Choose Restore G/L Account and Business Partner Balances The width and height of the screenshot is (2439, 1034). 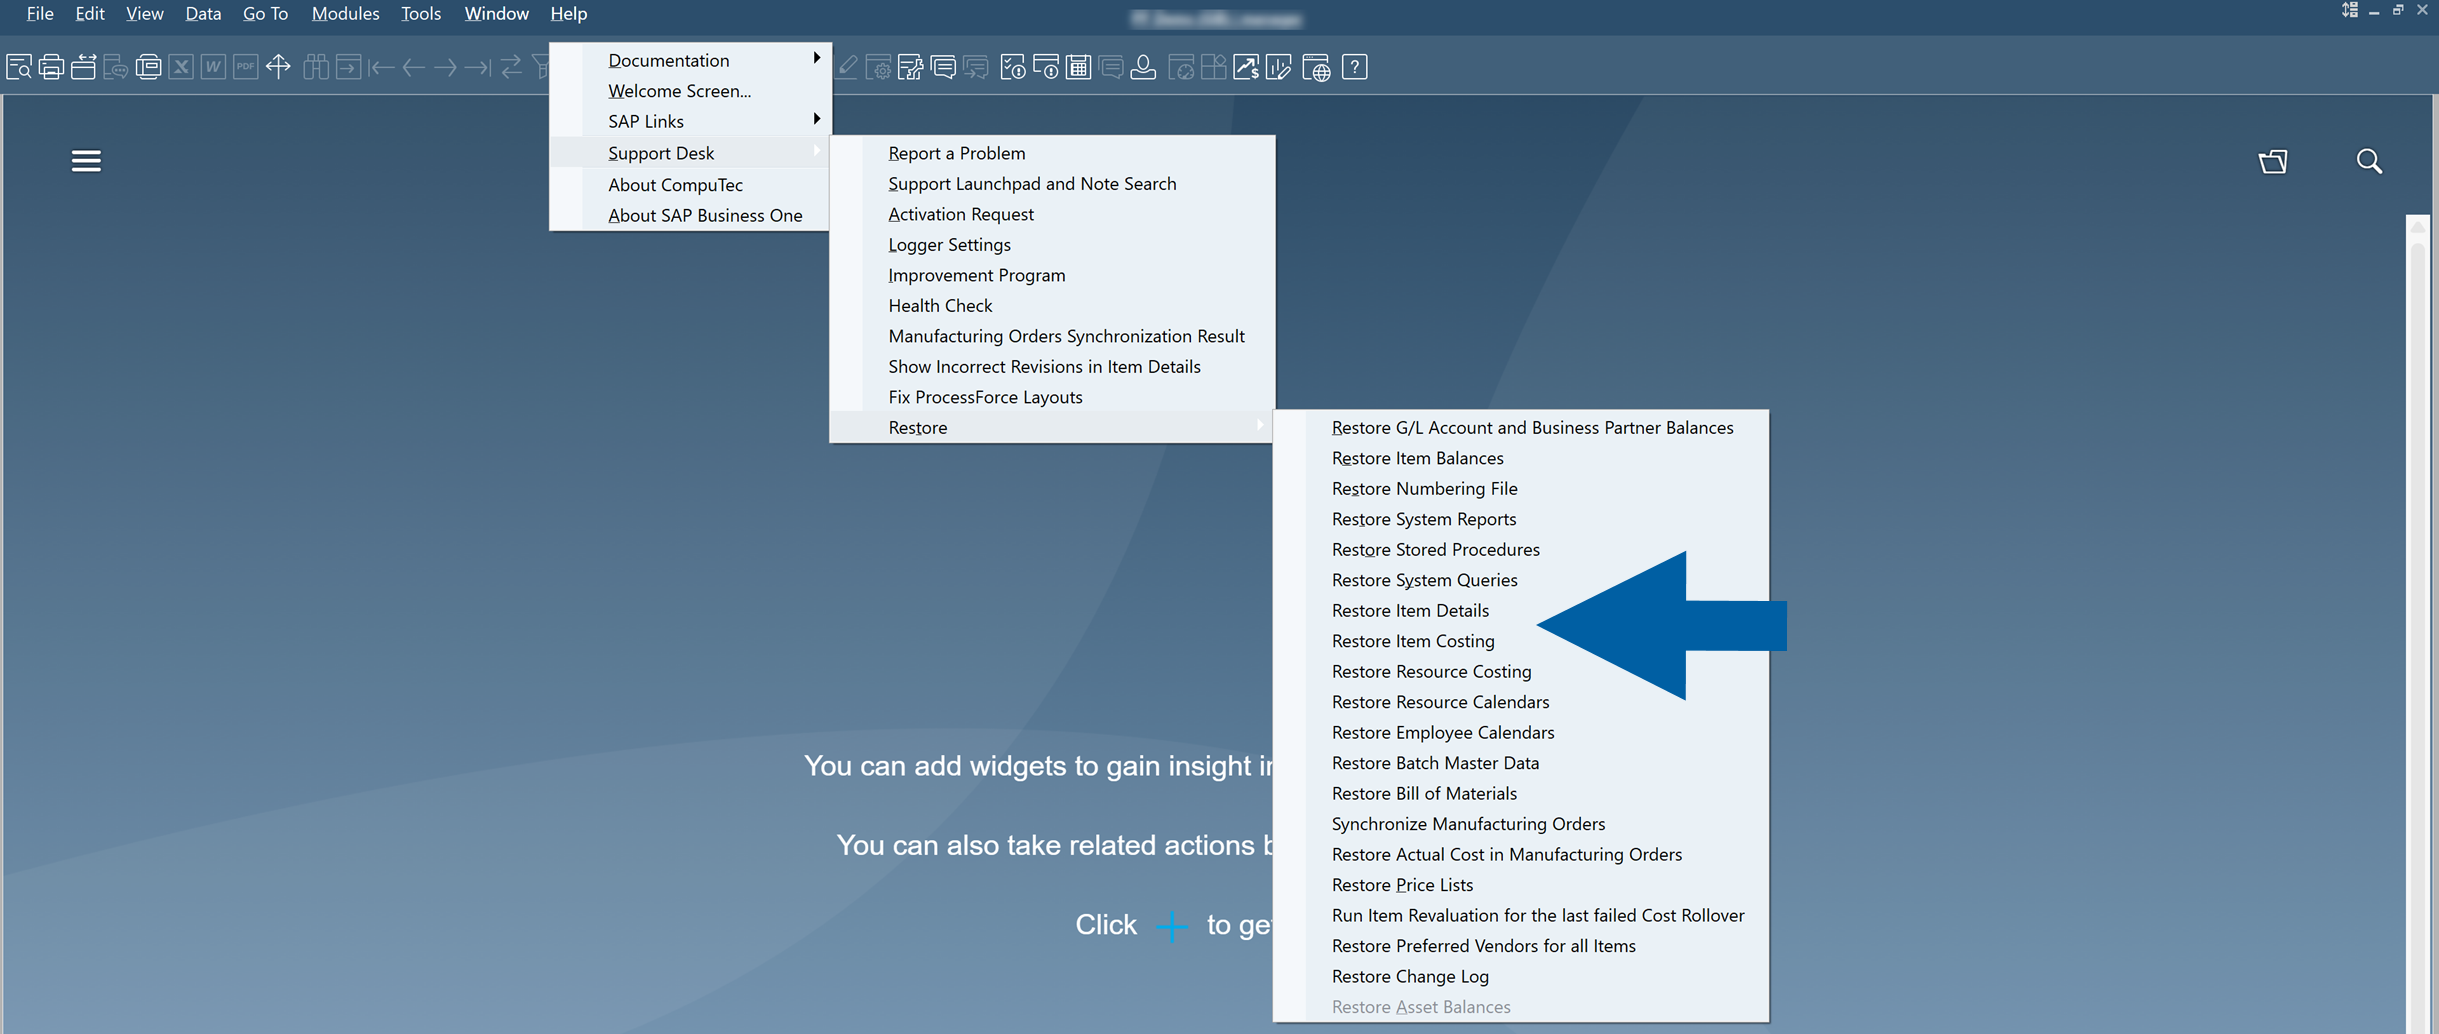1521,427
